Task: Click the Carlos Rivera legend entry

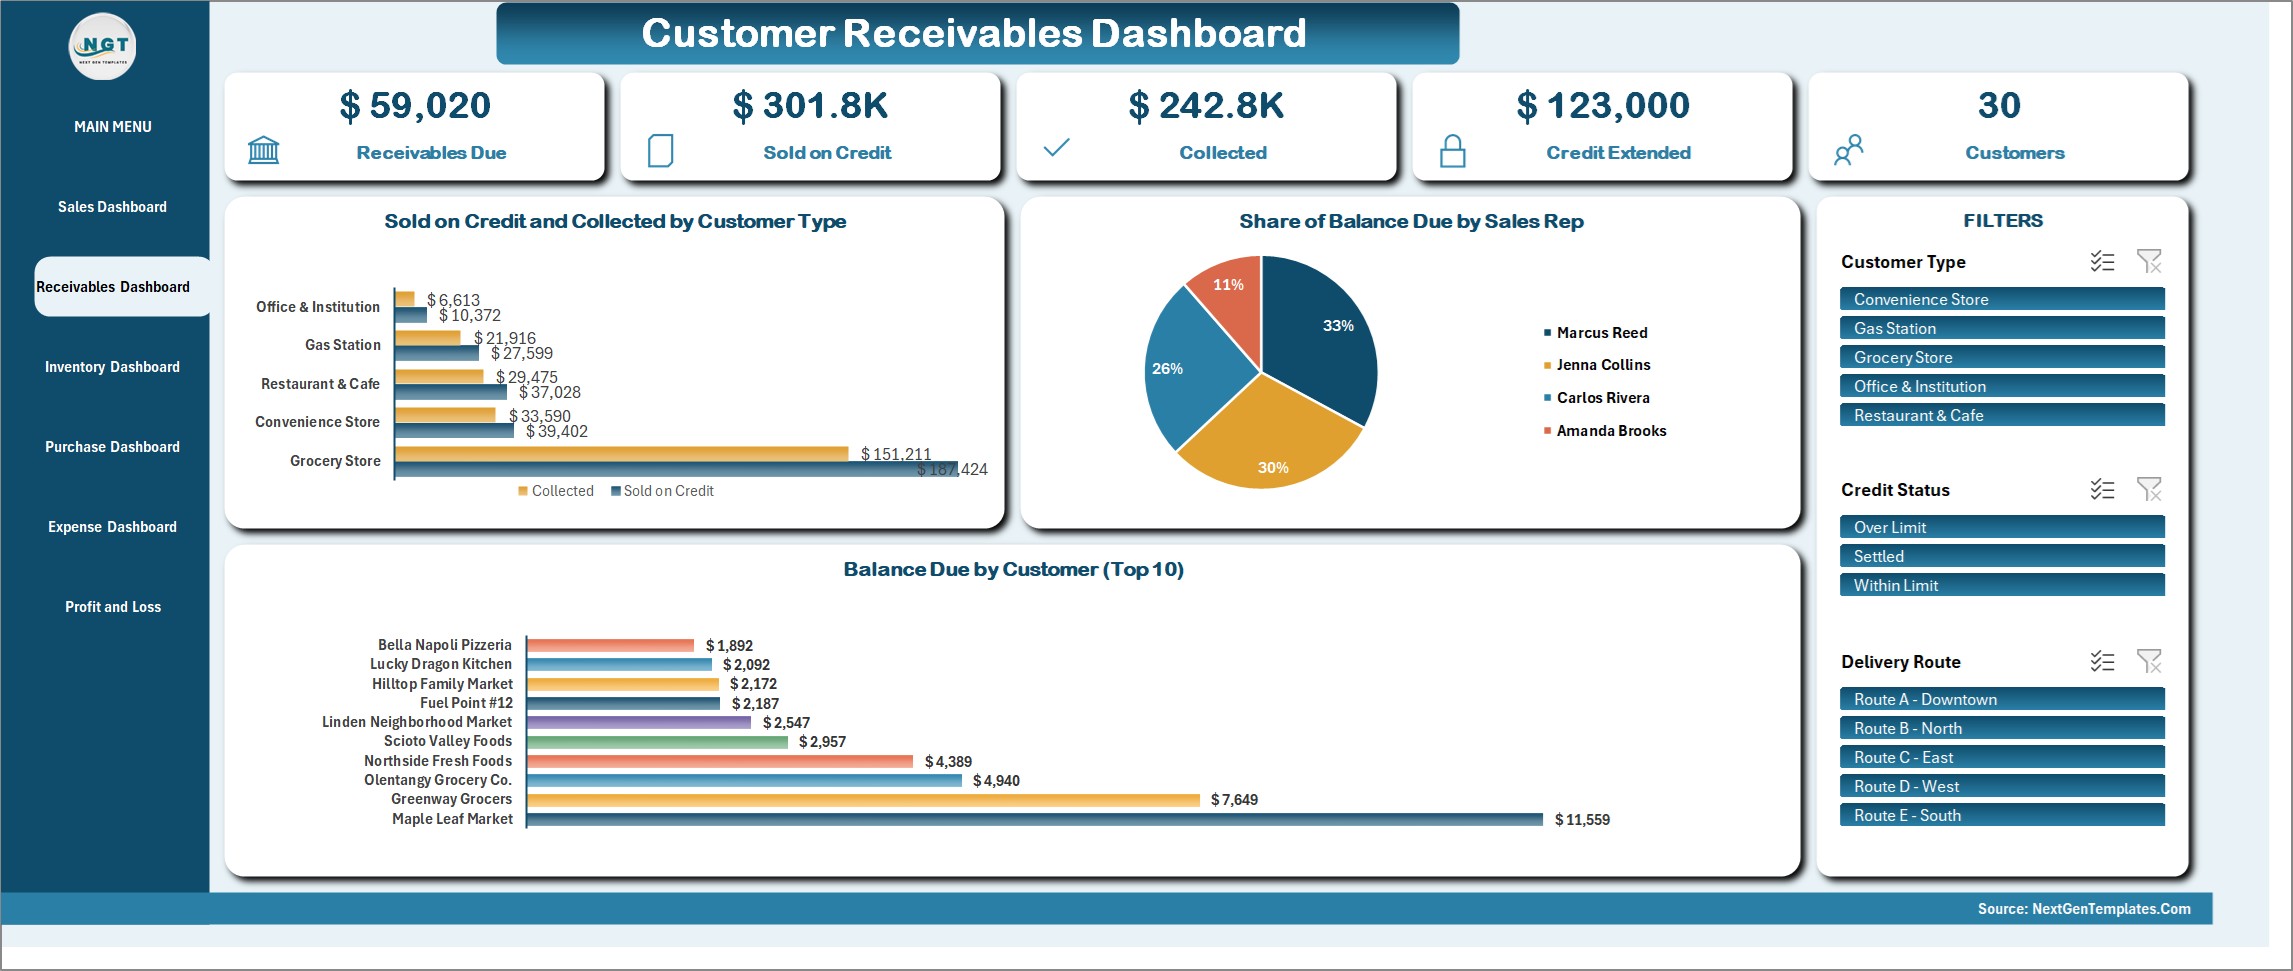Action: (1597, 398)
